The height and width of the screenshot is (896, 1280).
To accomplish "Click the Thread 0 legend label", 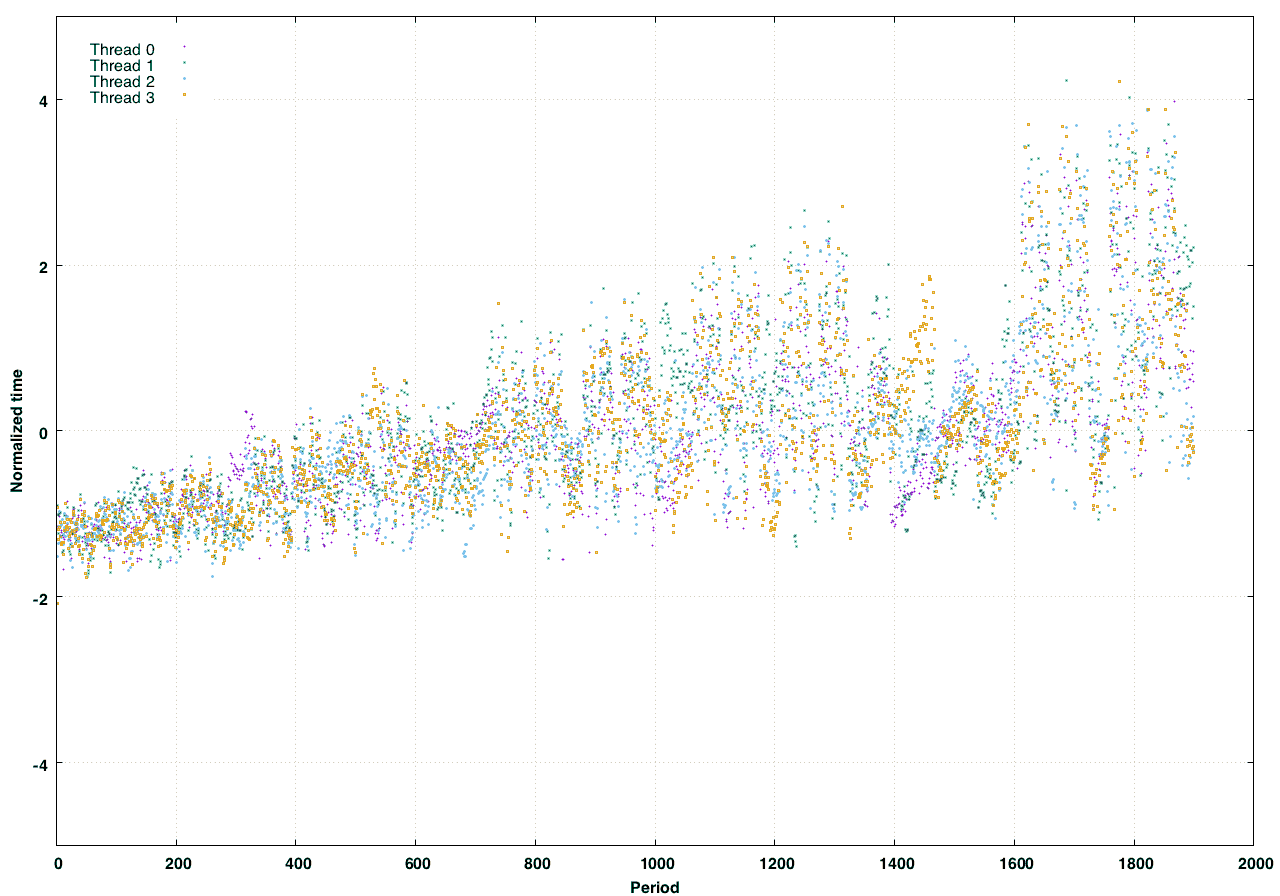I will coord(122,49).
